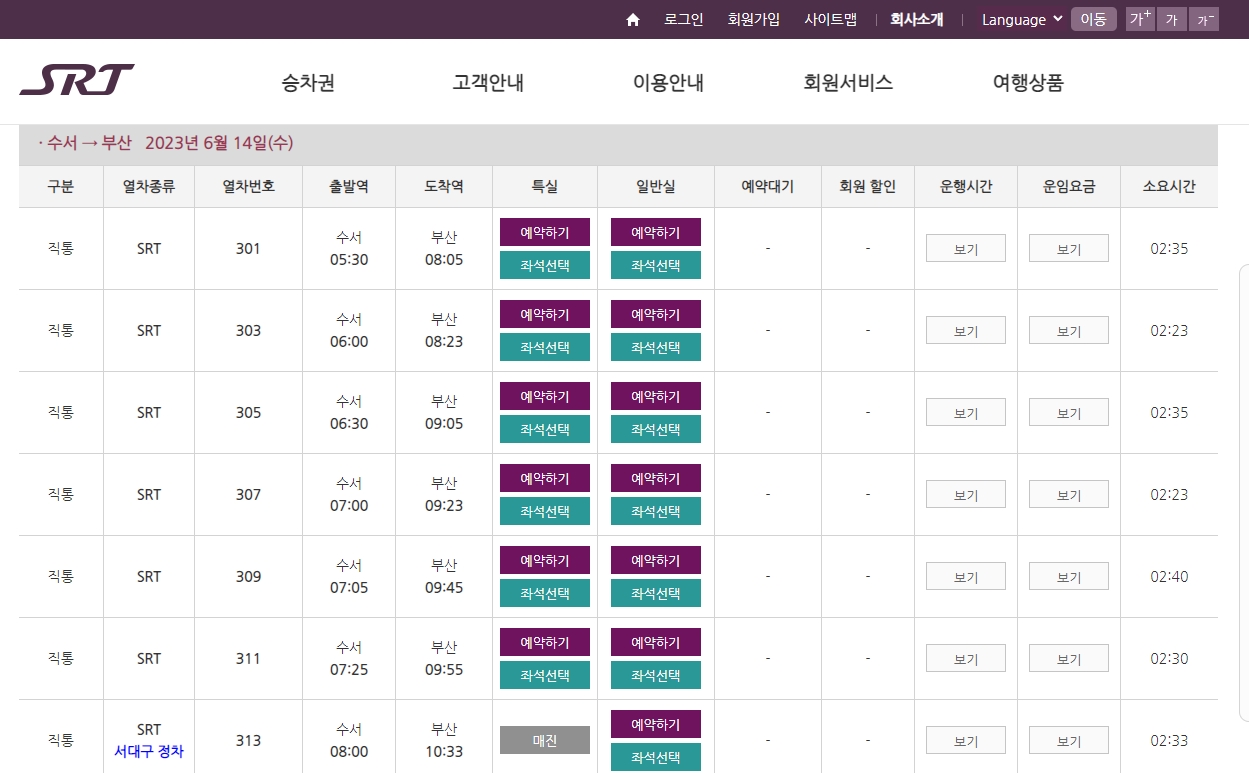Viewport: 1249px width, 773px height.
Task: Open the 회원서비스 menu
Action: [848, 83]
